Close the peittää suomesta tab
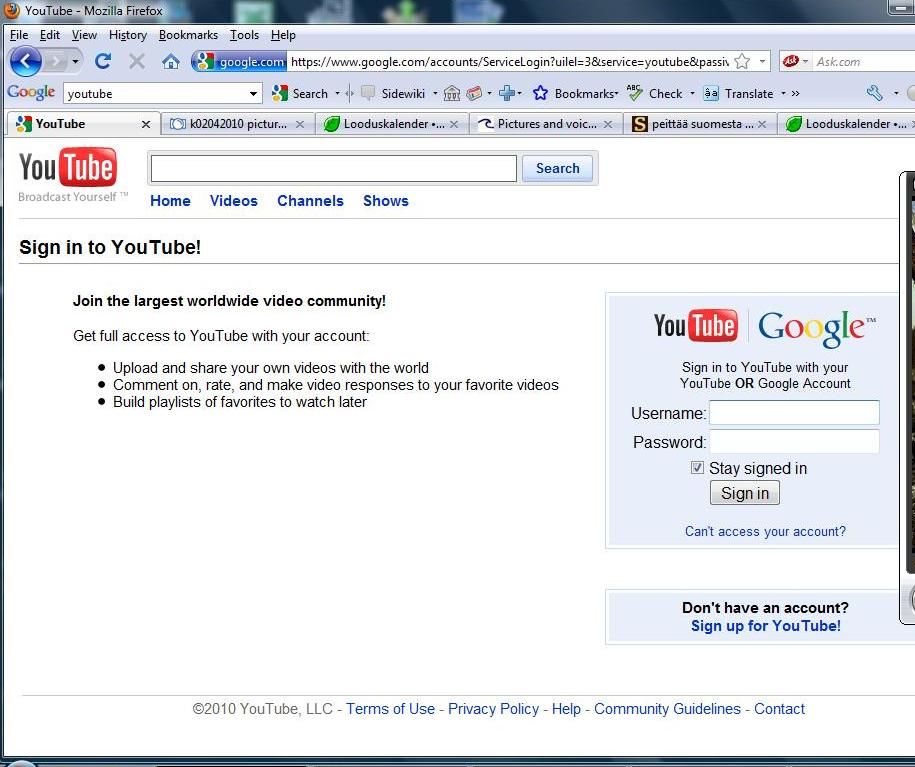Screen dimensions: 915x767 click(762, 124)
